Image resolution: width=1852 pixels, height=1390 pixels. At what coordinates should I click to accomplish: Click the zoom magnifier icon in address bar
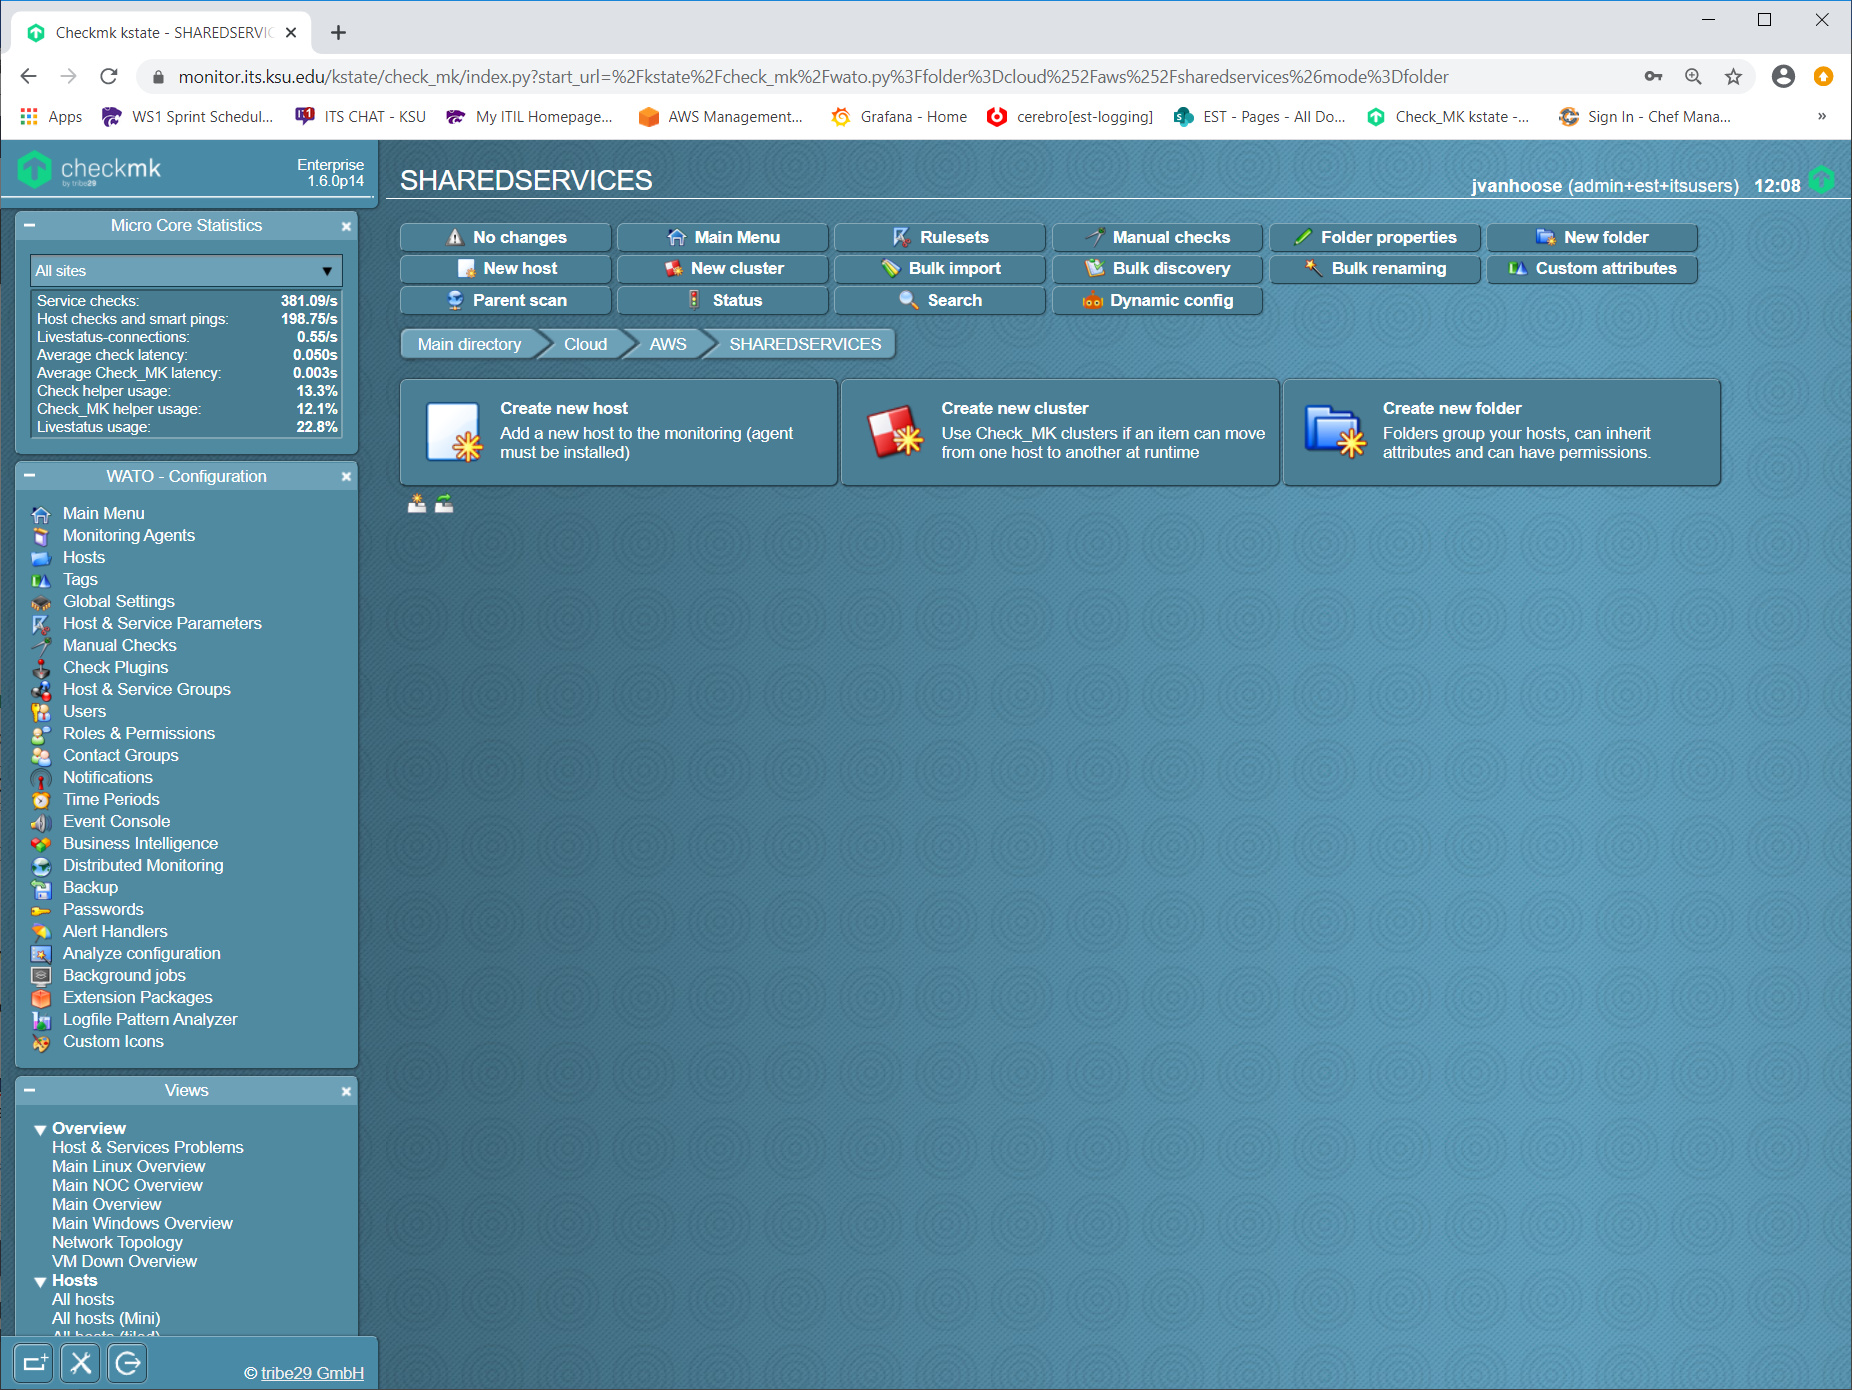pyautogui.click(x=1693, y=77)
